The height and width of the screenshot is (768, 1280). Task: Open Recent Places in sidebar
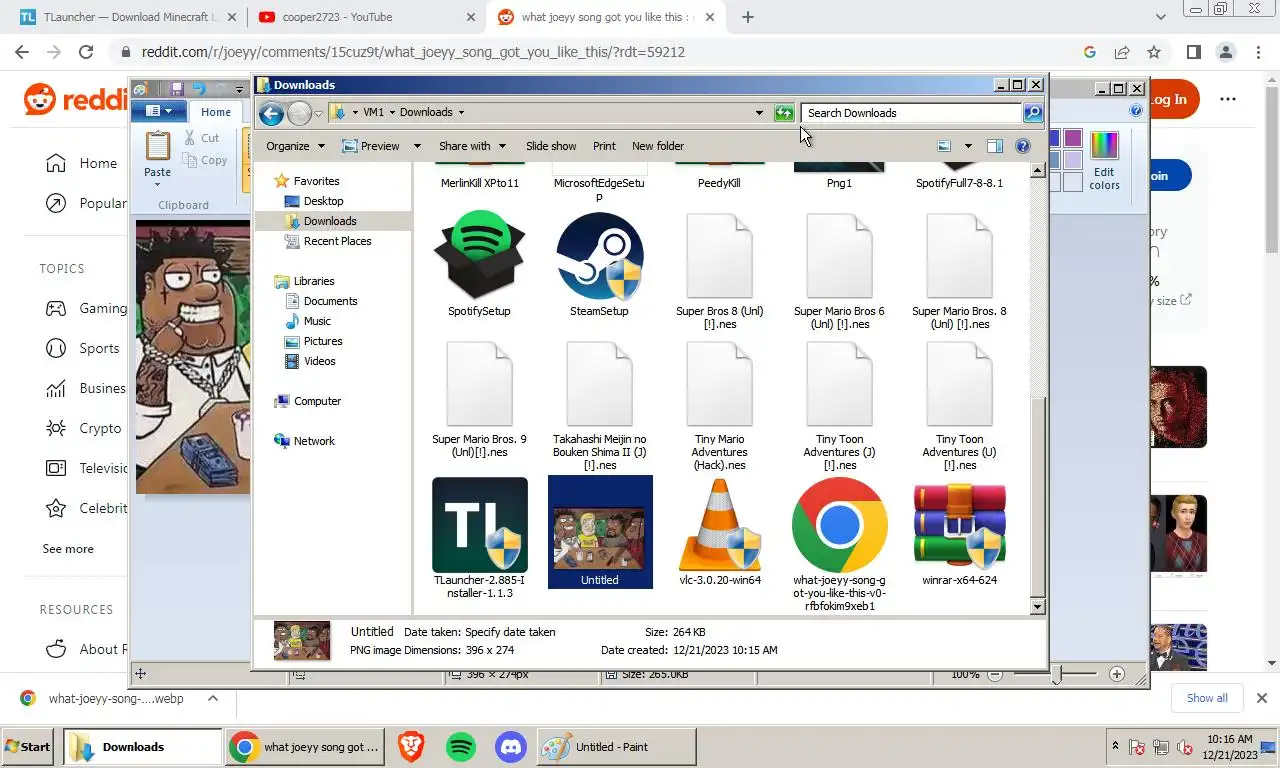click(337, 241)
